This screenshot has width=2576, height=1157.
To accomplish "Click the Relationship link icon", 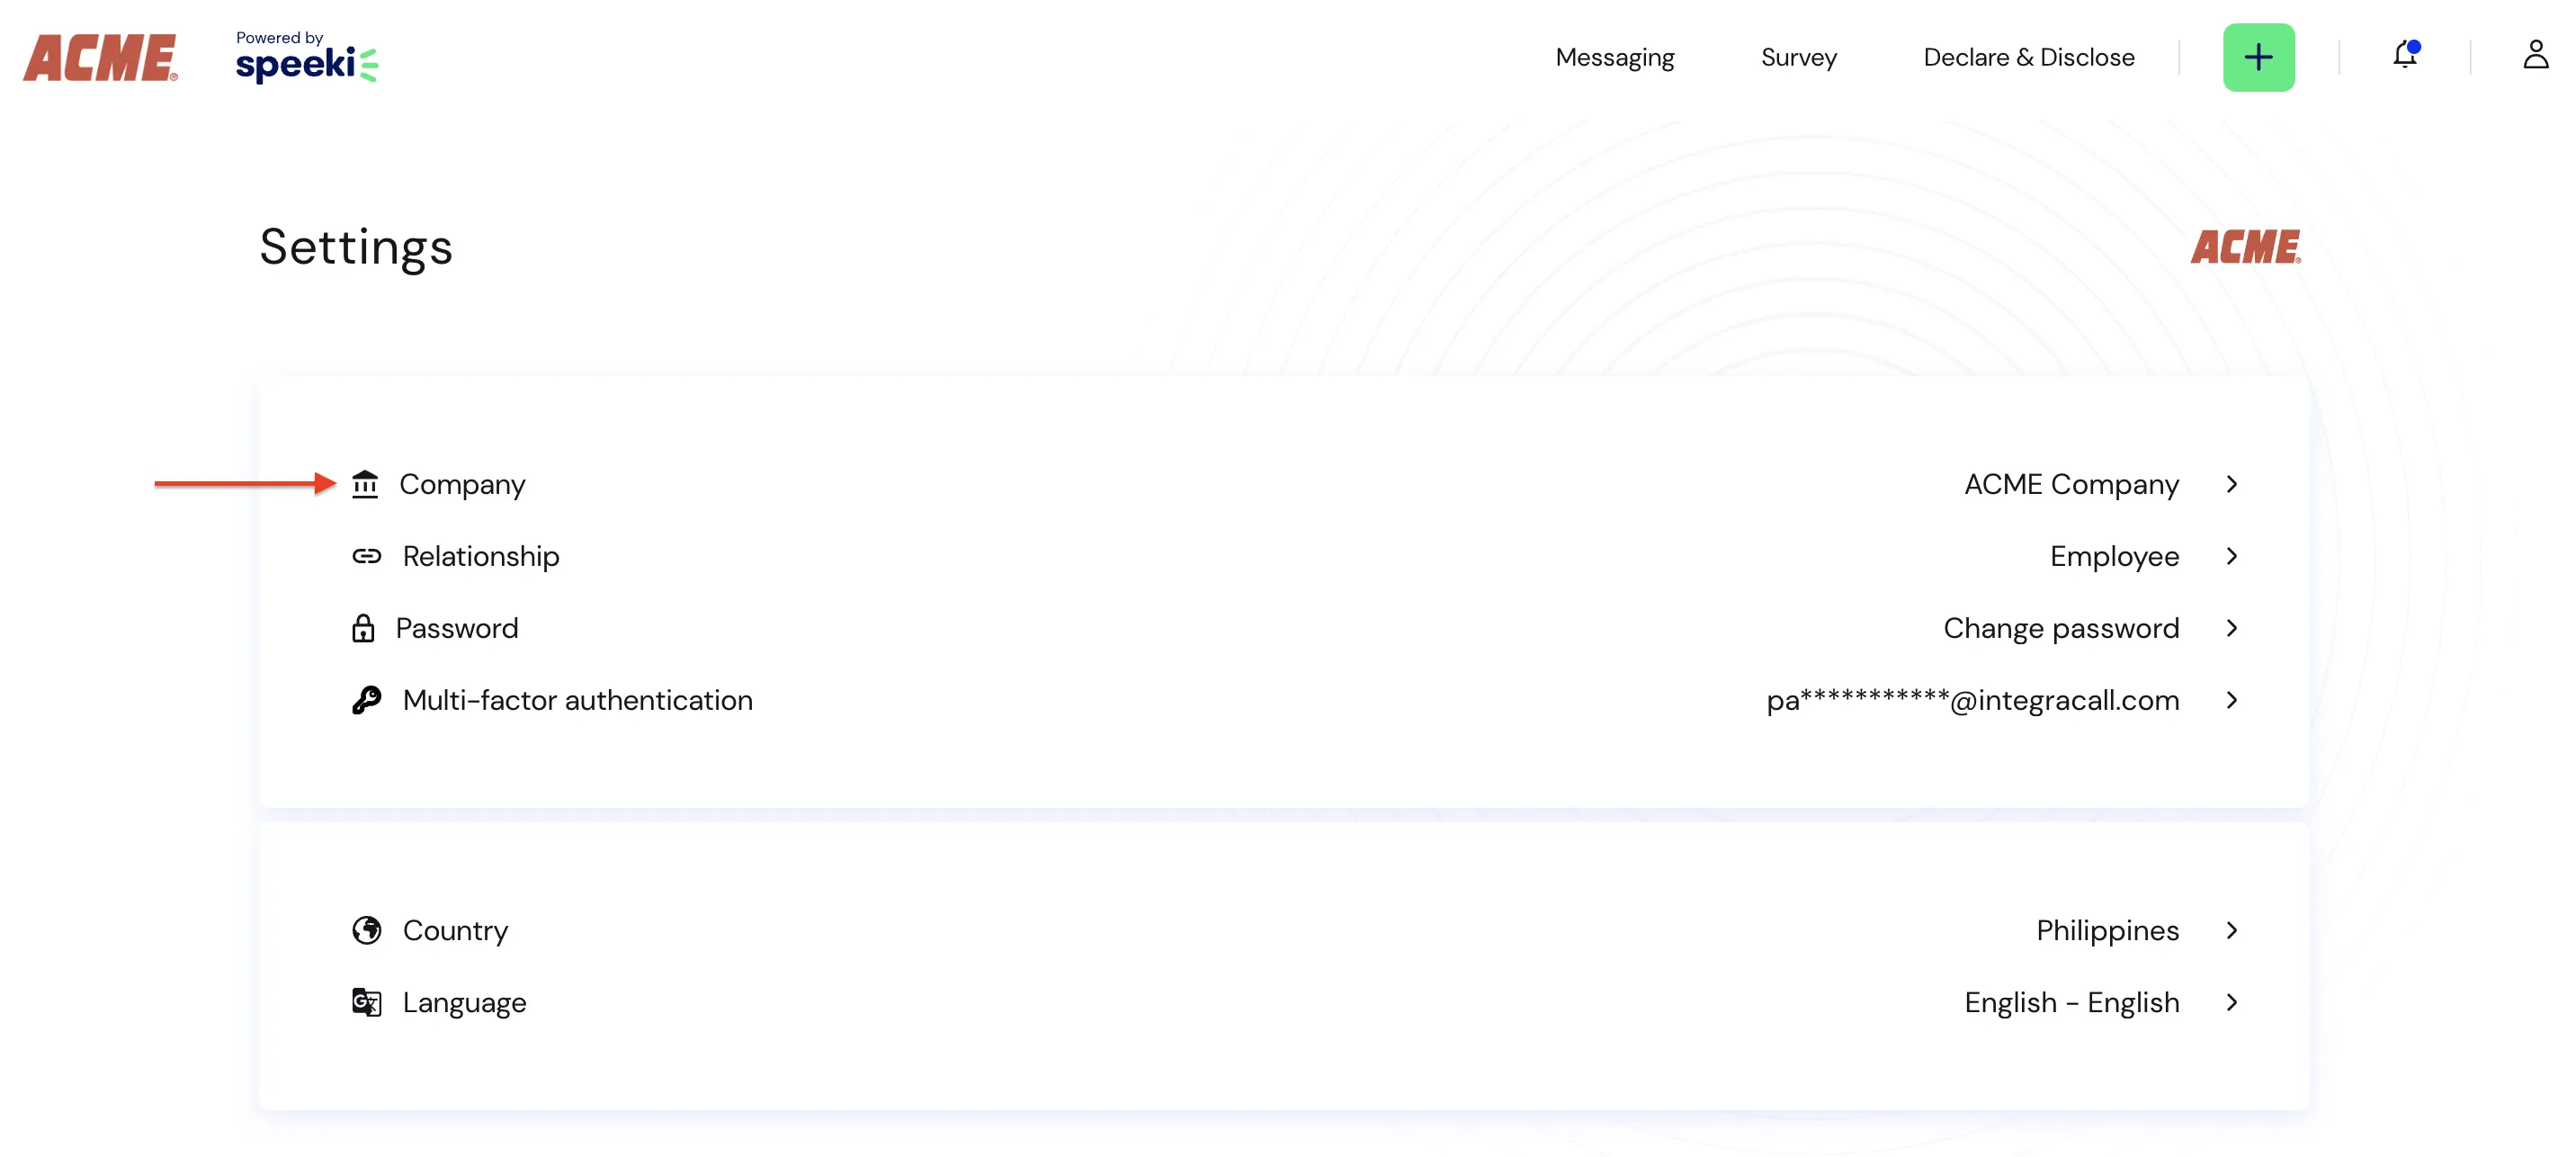I will (368, 555).
